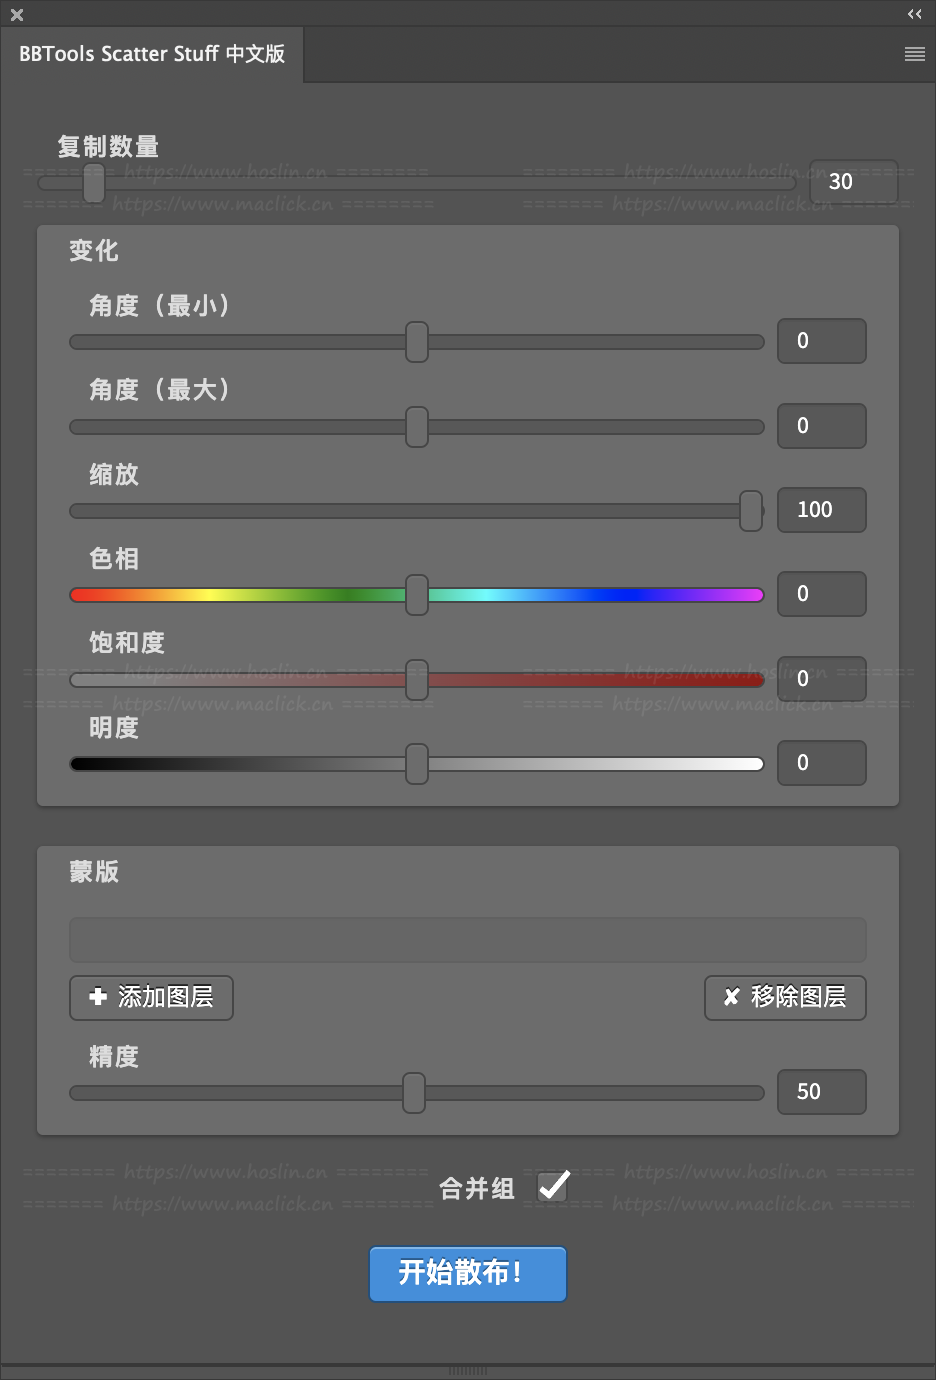
Task: Select the BBTools Scatter Stuff 中文版 tab
Action: point(152,54)
